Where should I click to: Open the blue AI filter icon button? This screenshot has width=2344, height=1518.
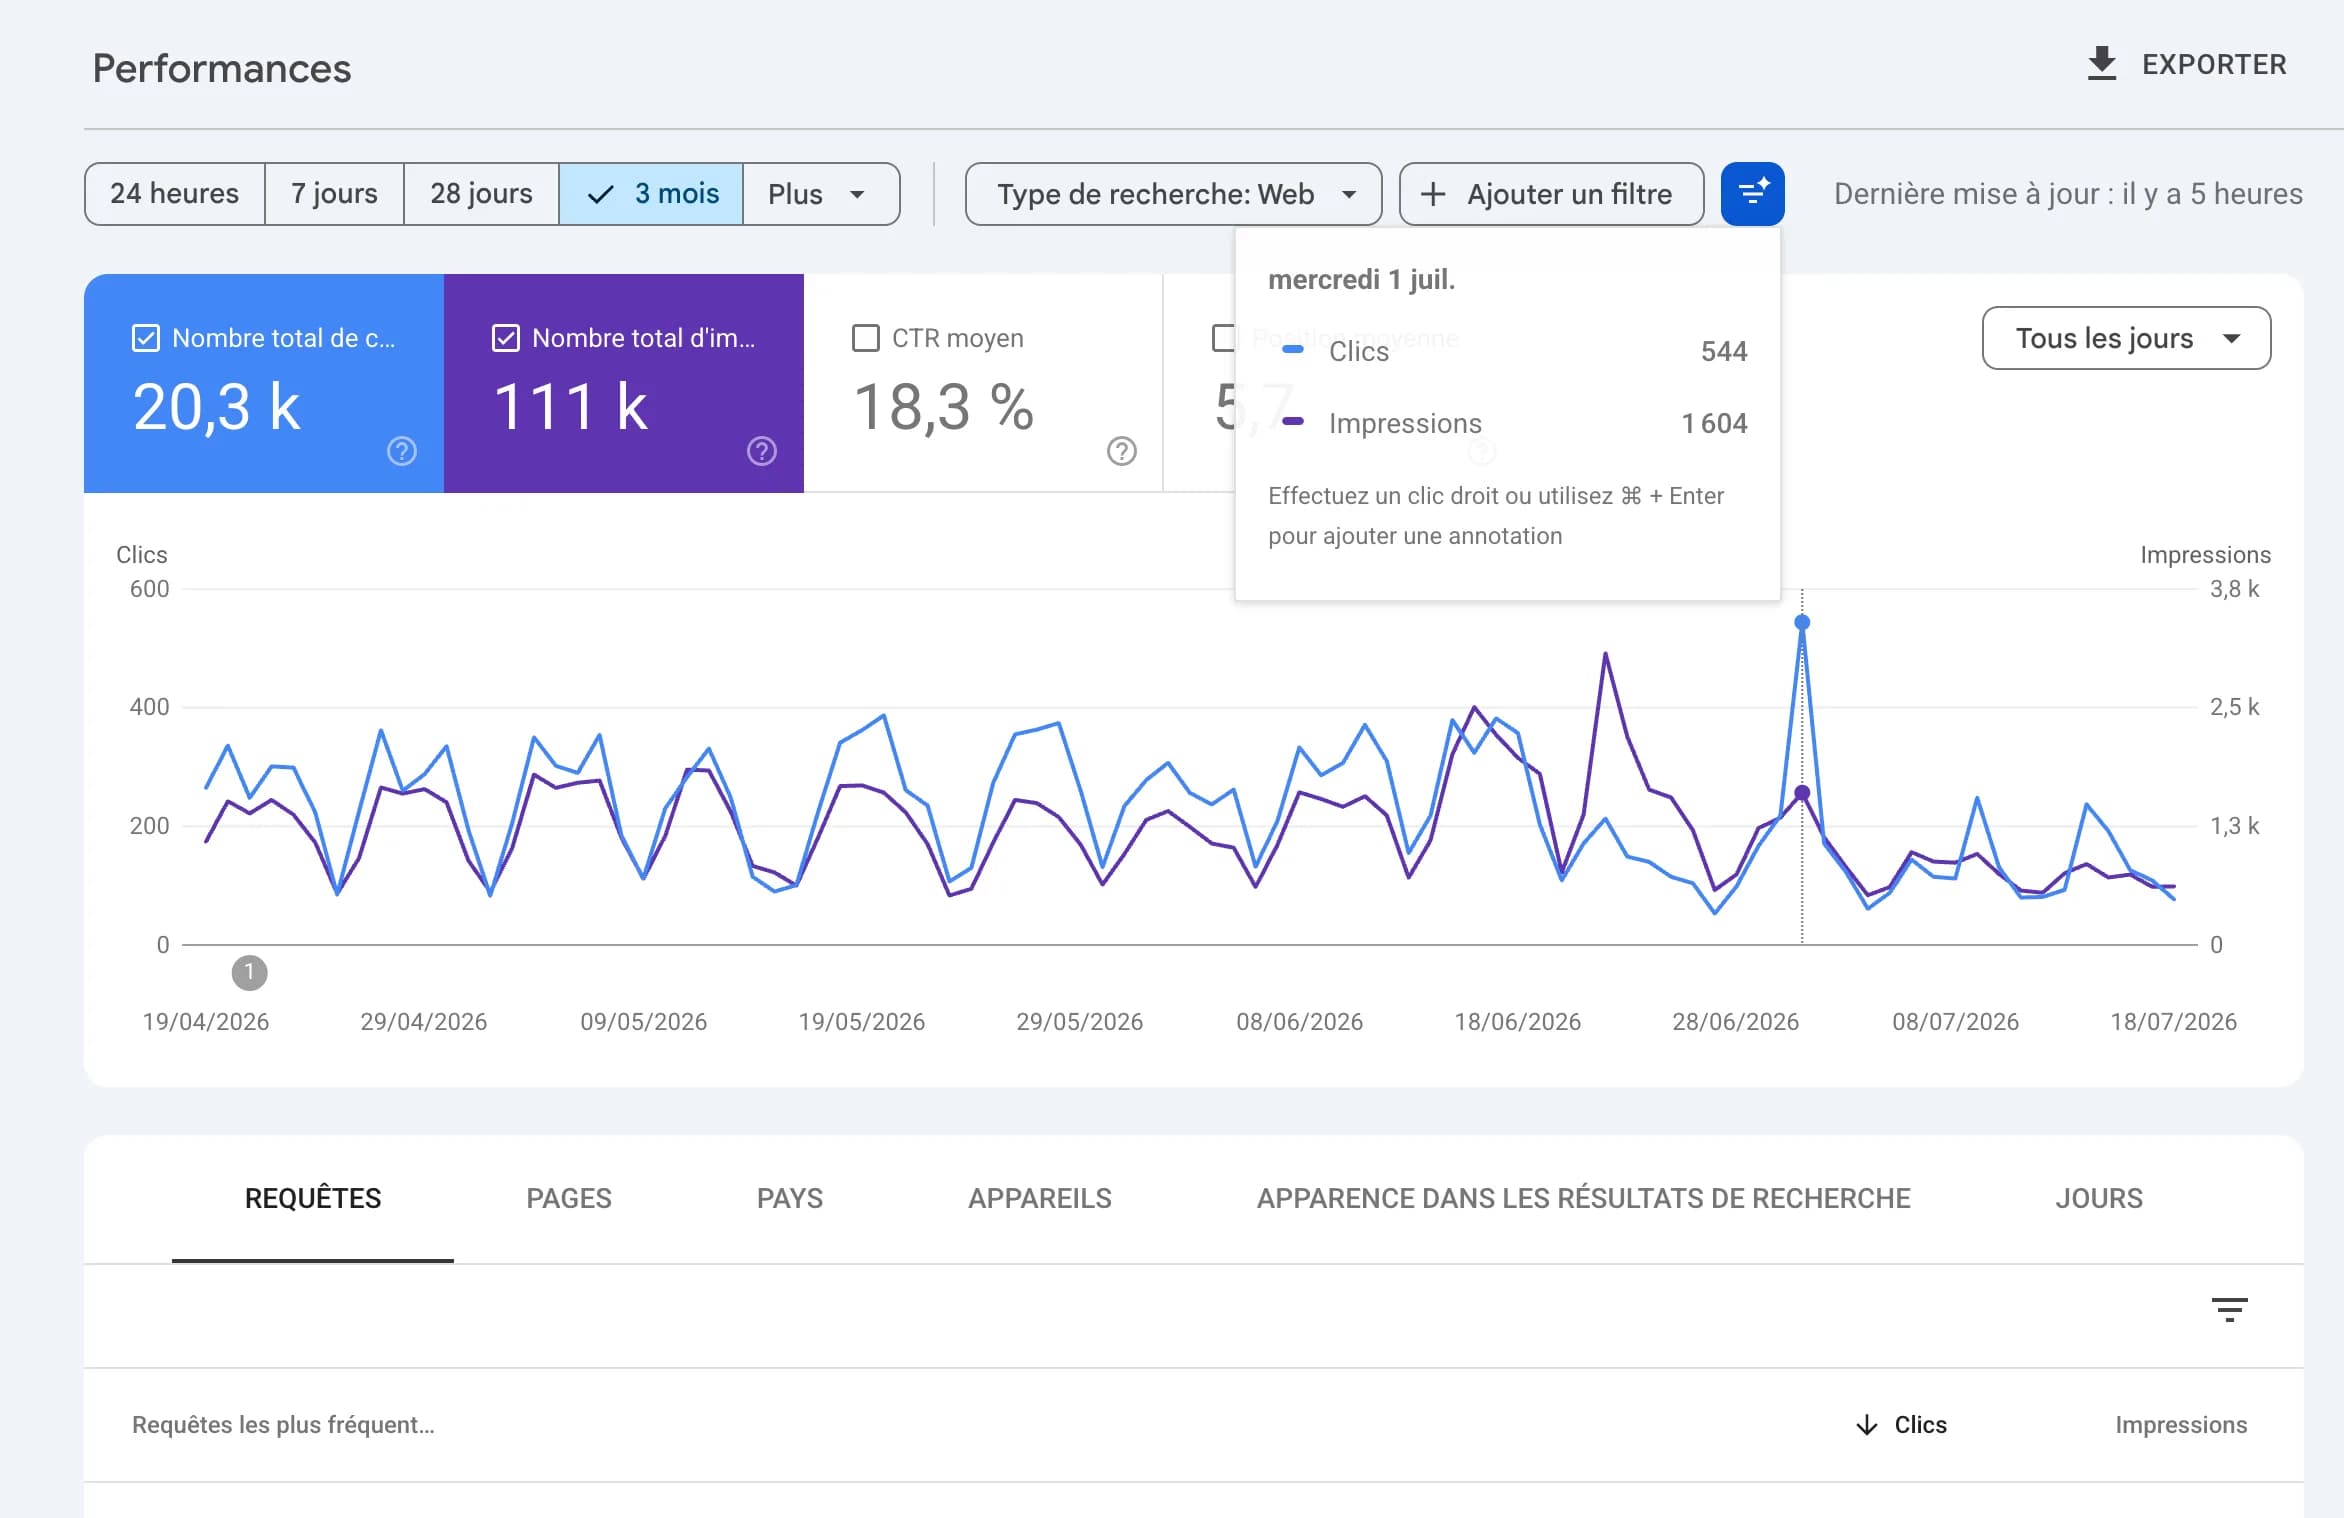[1752, 194]
